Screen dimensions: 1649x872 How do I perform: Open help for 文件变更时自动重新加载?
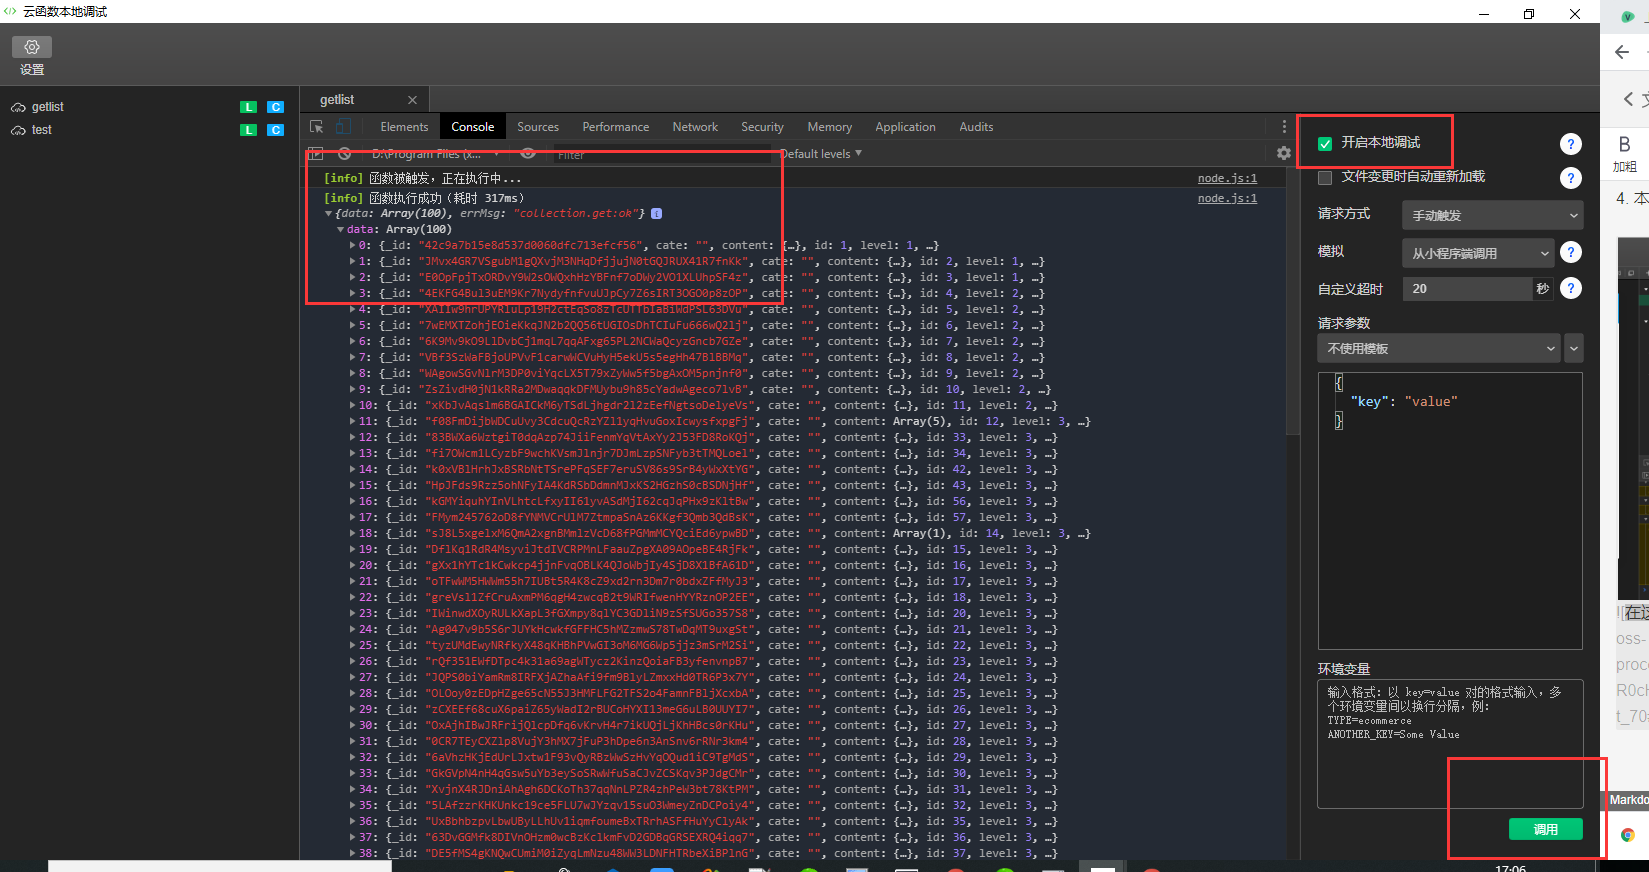pos(1571,178)
